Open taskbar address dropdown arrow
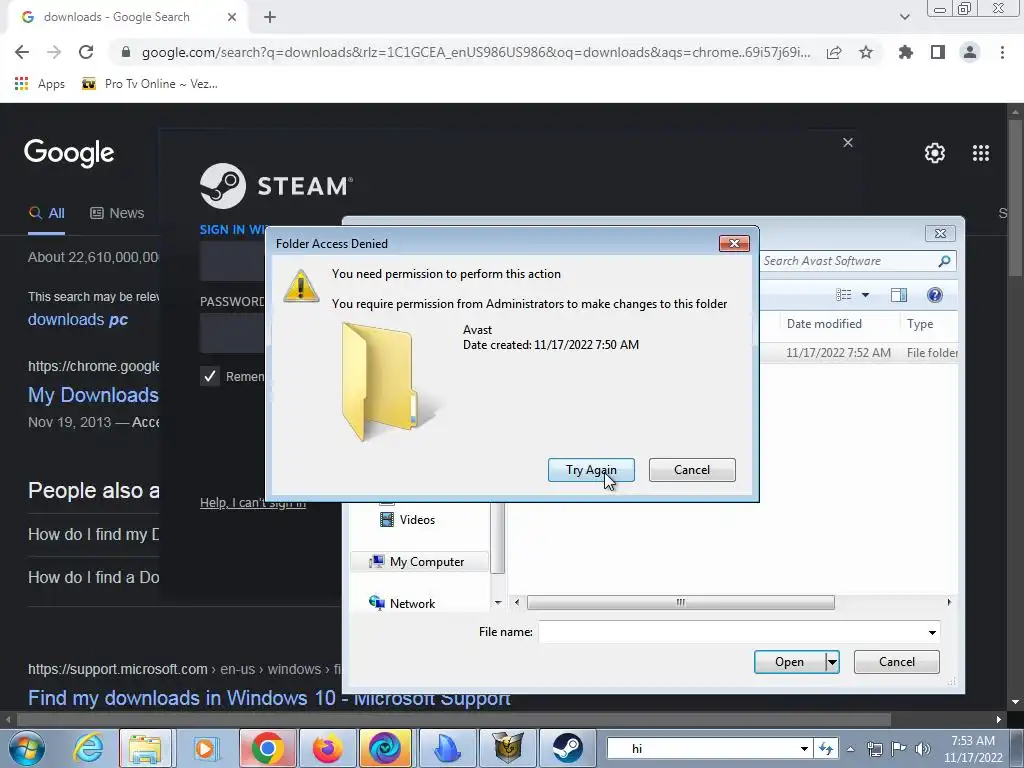Viewport: 1024px width, 768px height. 804,749
